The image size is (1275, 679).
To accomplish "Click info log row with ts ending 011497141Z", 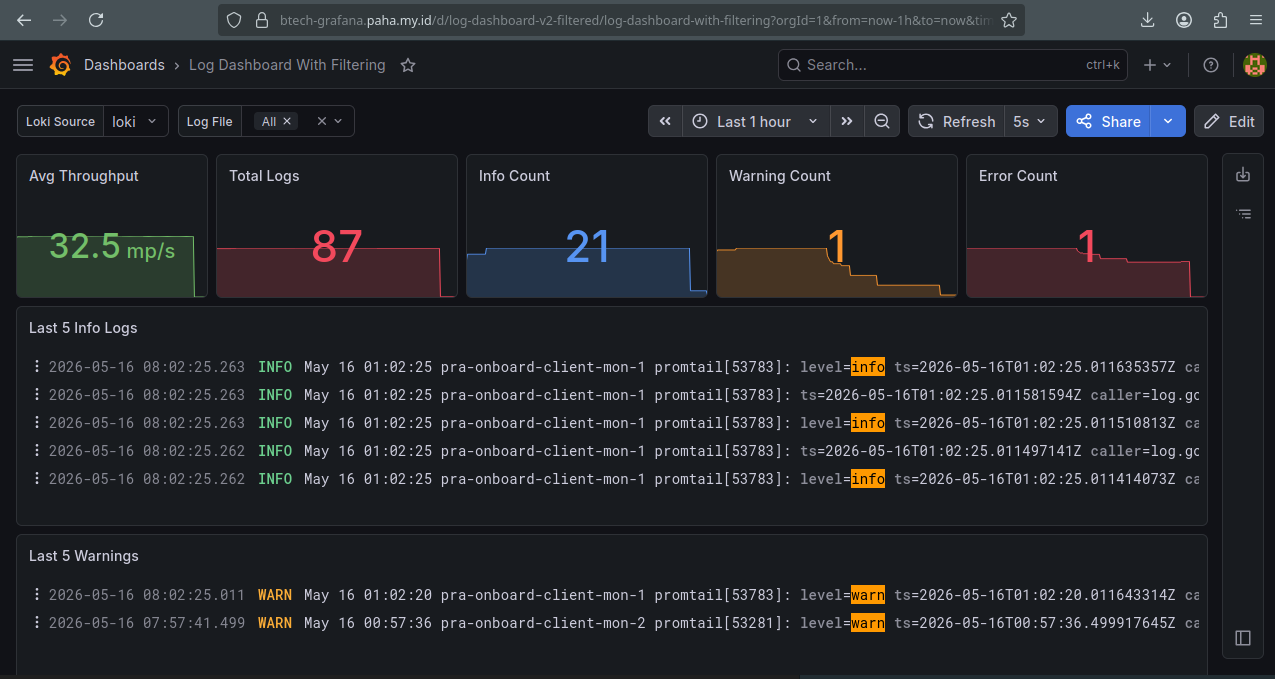I will coord(612,451).
